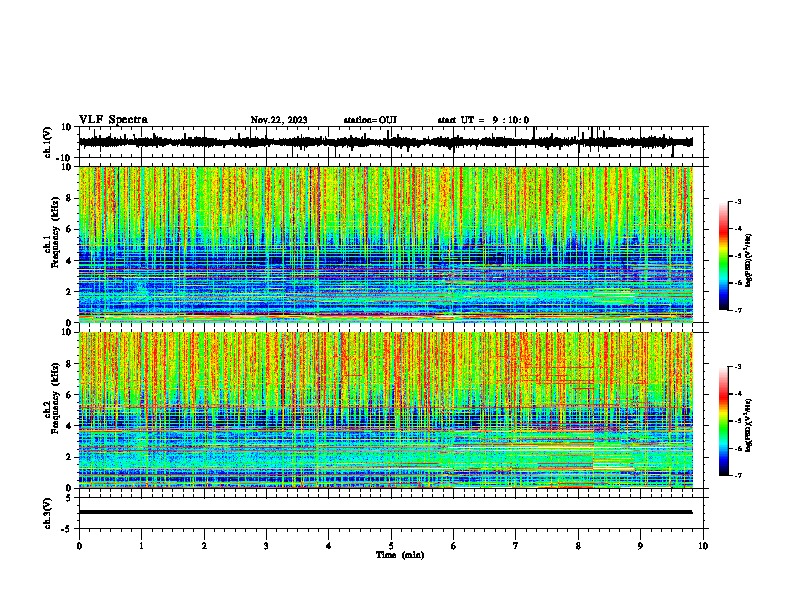Click the time axis tick label "4"
This screenshot has height=612, width=792.
pos(329,546)
